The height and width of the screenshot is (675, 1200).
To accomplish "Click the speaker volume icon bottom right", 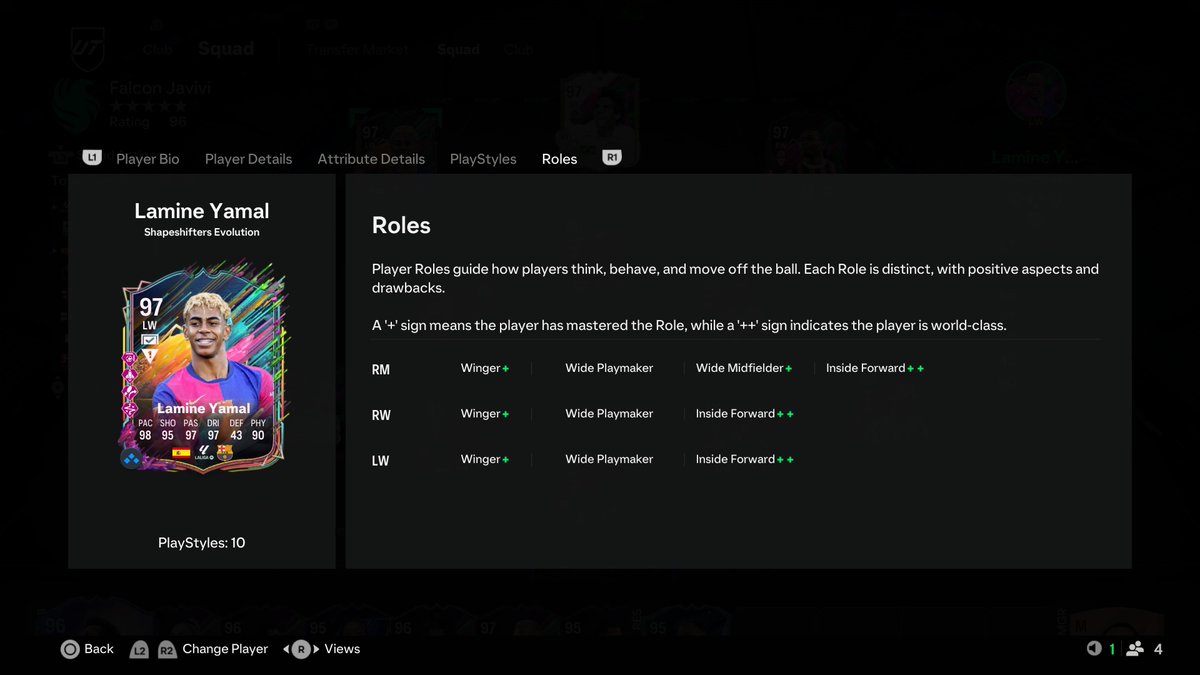I will click(x=1094, y=649).
